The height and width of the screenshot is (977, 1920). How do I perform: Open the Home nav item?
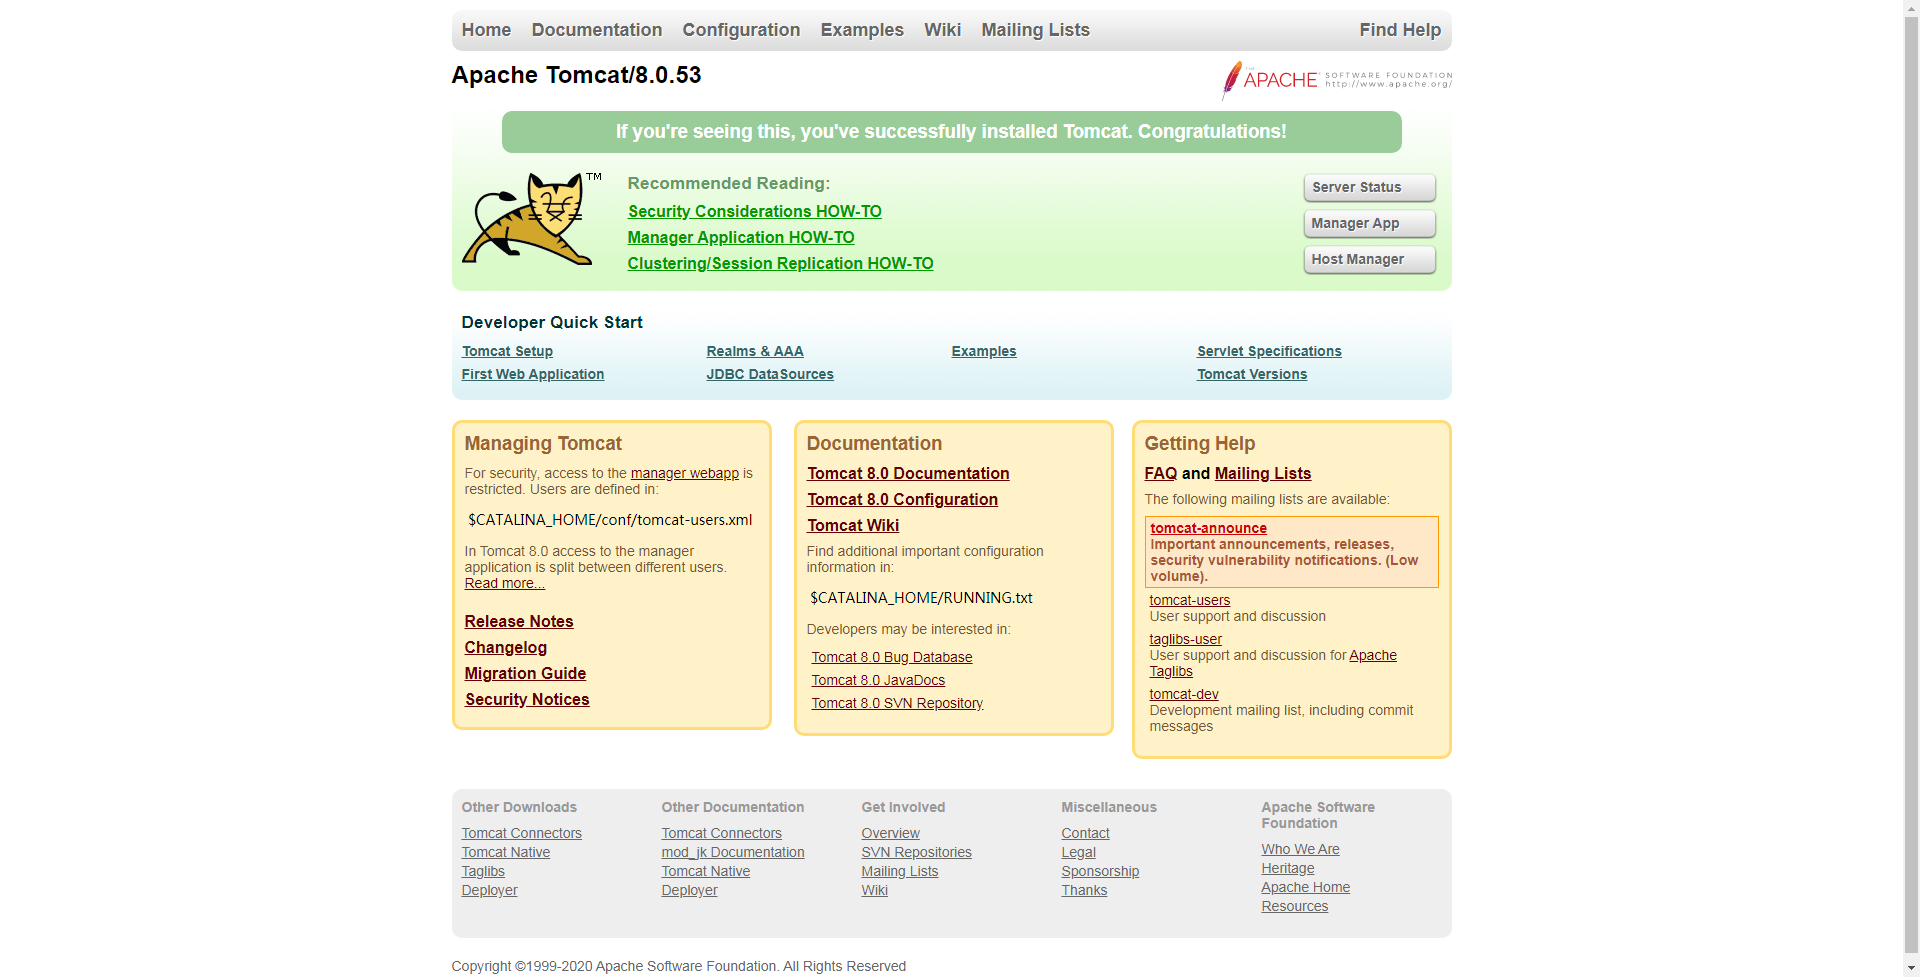click(x=486, y=30)
